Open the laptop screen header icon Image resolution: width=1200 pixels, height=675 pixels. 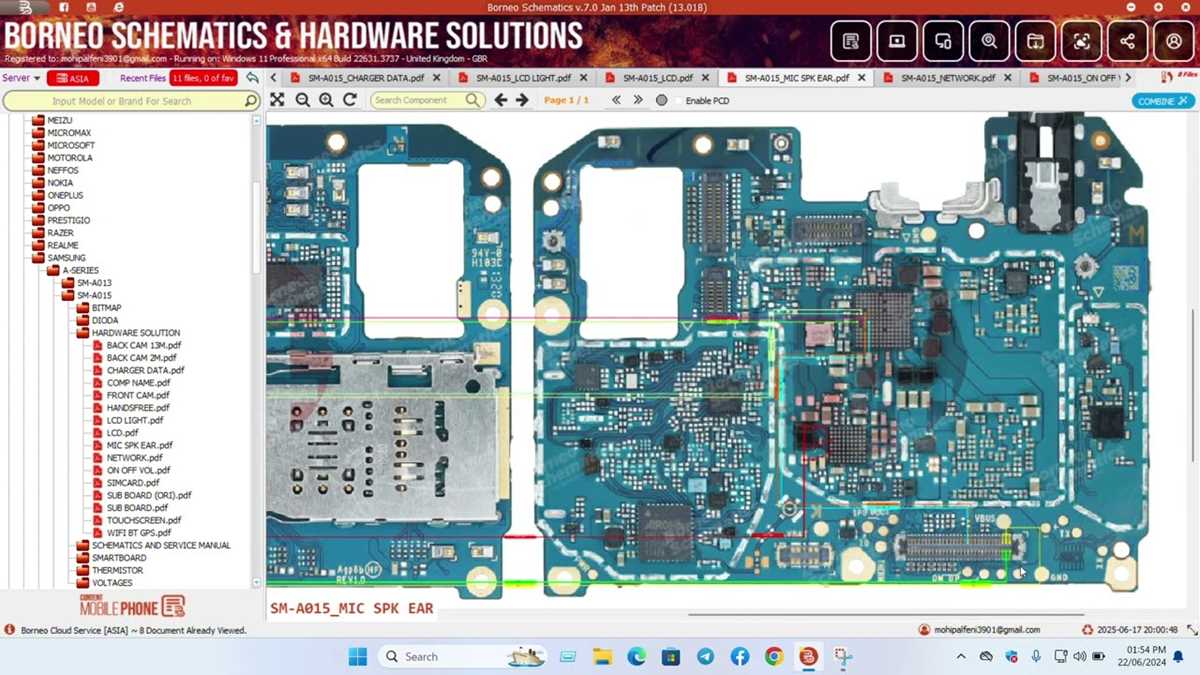point(897,42)
